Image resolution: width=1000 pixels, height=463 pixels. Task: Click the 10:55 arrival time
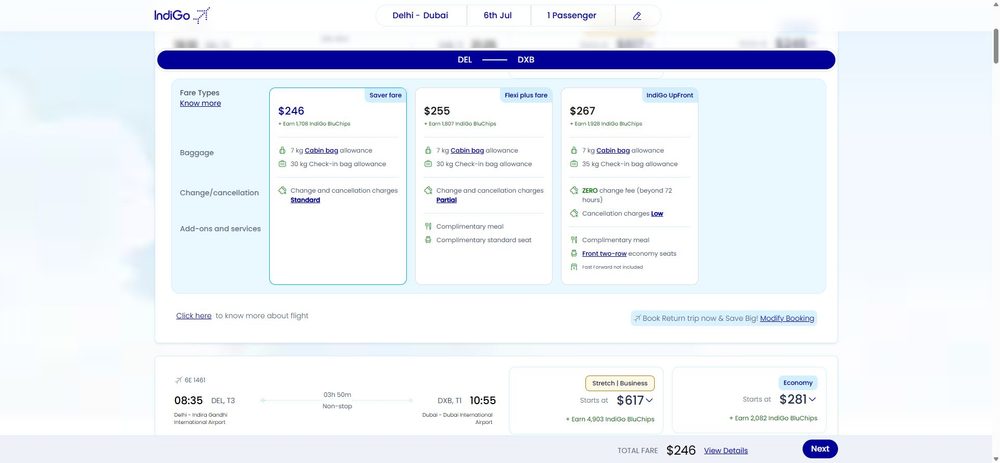tap(483, 401)
